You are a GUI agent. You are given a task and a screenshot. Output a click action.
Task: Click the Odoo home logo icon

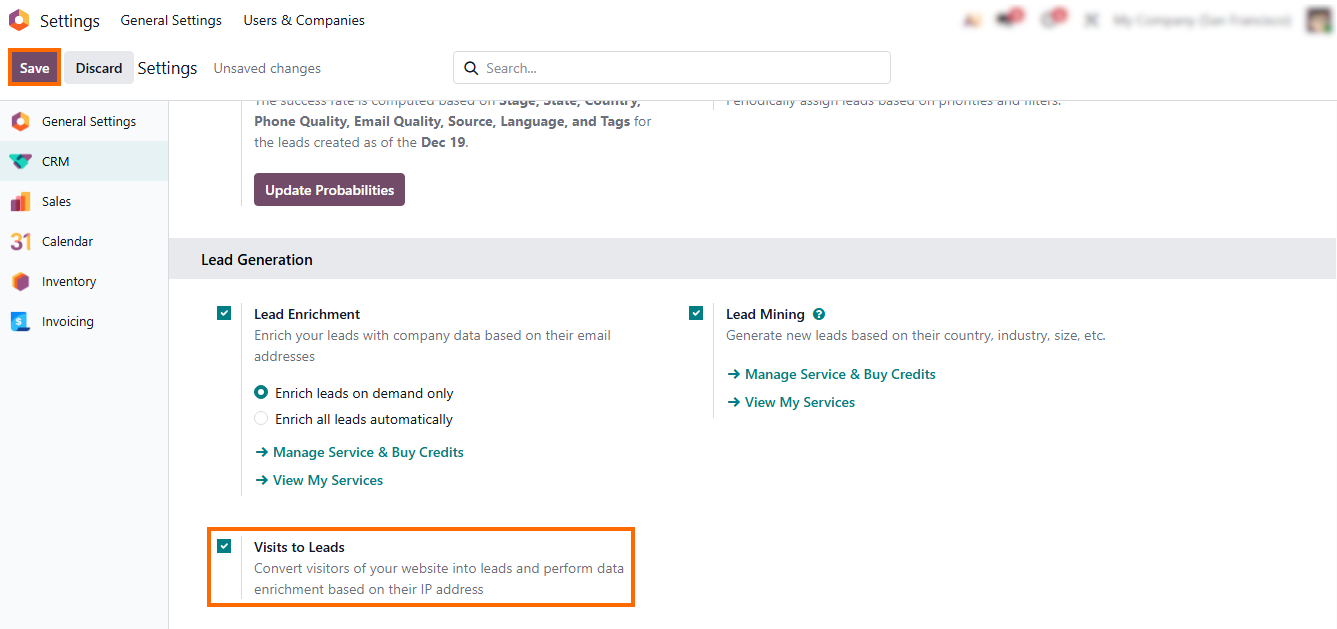pyautogui.click(x=19, y=20)
